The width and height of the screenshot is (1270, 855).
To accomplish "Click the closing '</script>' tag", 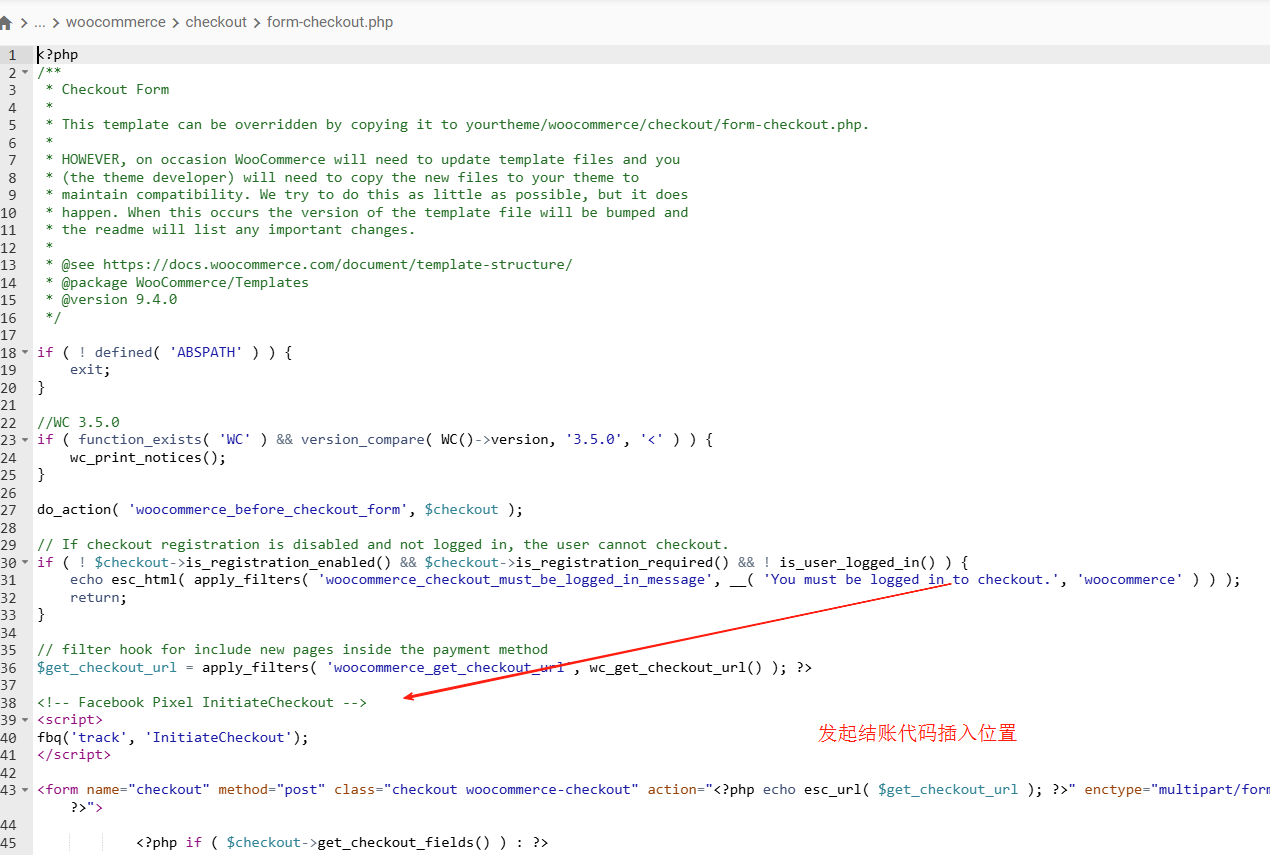I will [x=74, y=754].
